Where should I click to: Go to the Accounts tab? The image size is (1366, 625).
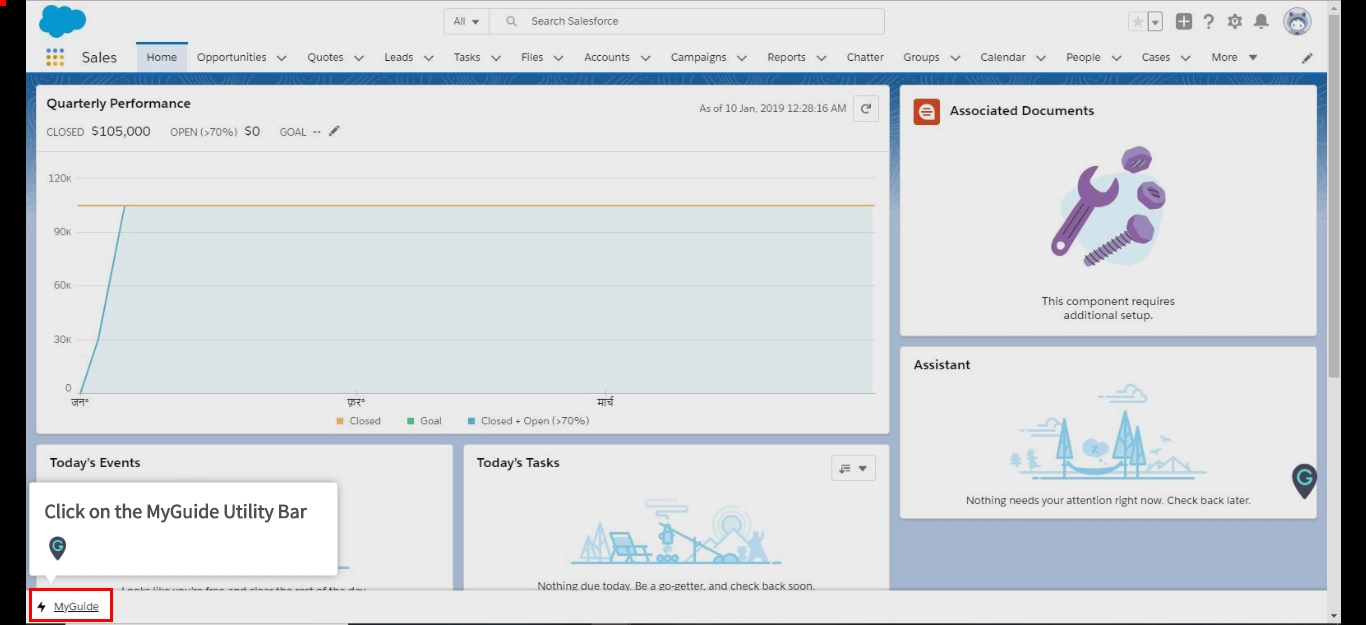point(607,58)
